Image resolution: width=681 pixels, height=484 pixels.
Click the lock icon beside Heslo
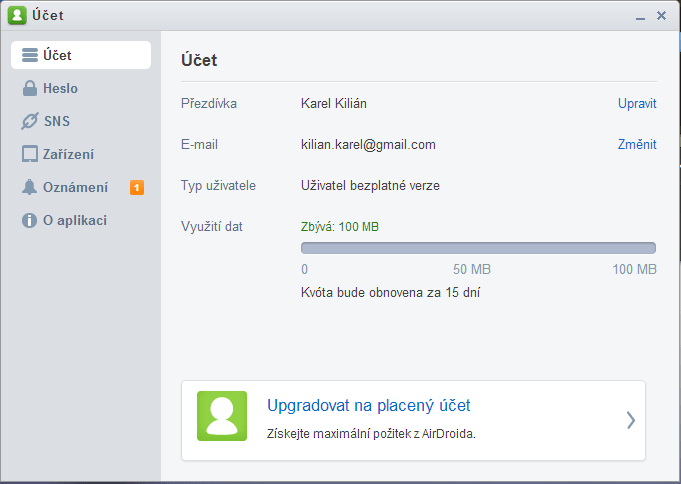30,88
